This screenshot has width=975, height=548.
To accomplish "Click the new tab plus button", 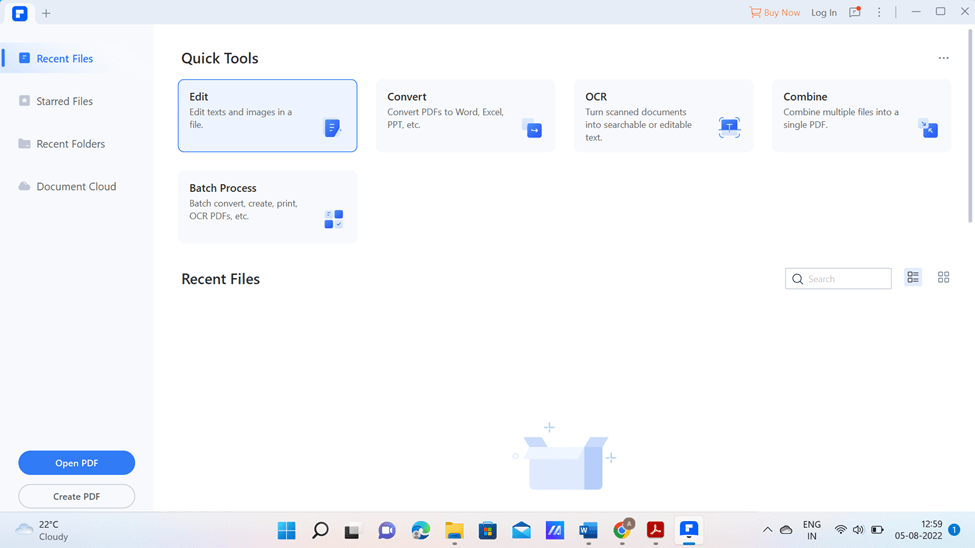I will [x=46, y=13].
